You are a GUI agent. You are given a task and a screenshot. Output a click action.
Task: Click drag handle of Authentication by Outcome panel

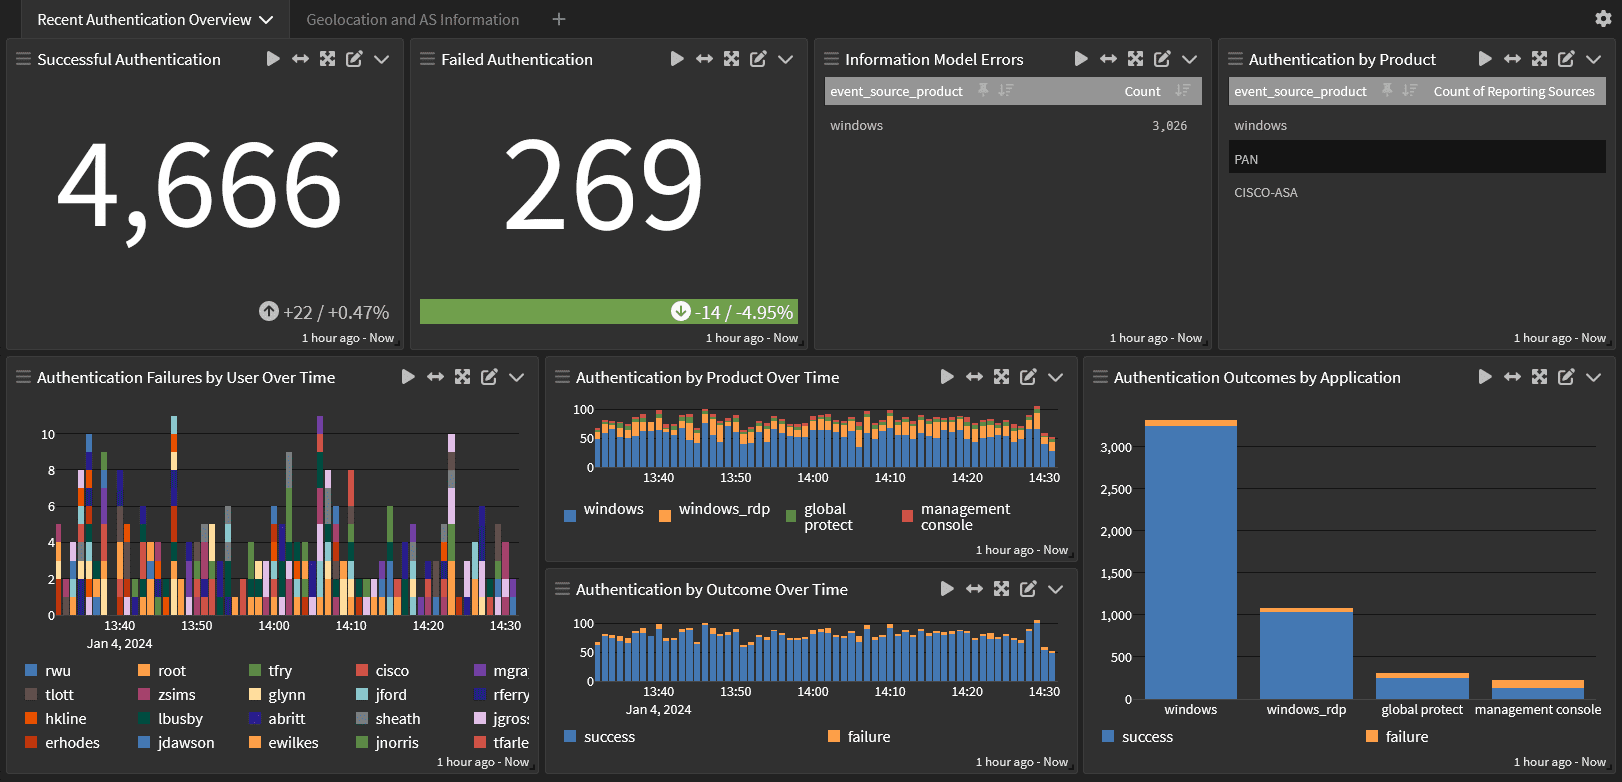(562, 589)
